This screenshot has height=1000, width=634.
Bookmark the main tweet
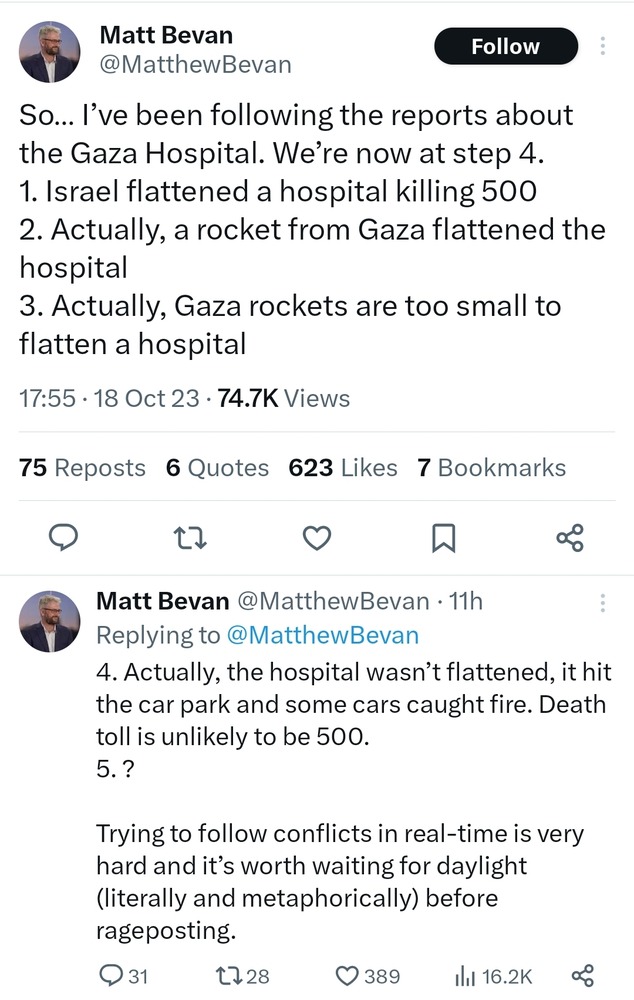[442, 539]
